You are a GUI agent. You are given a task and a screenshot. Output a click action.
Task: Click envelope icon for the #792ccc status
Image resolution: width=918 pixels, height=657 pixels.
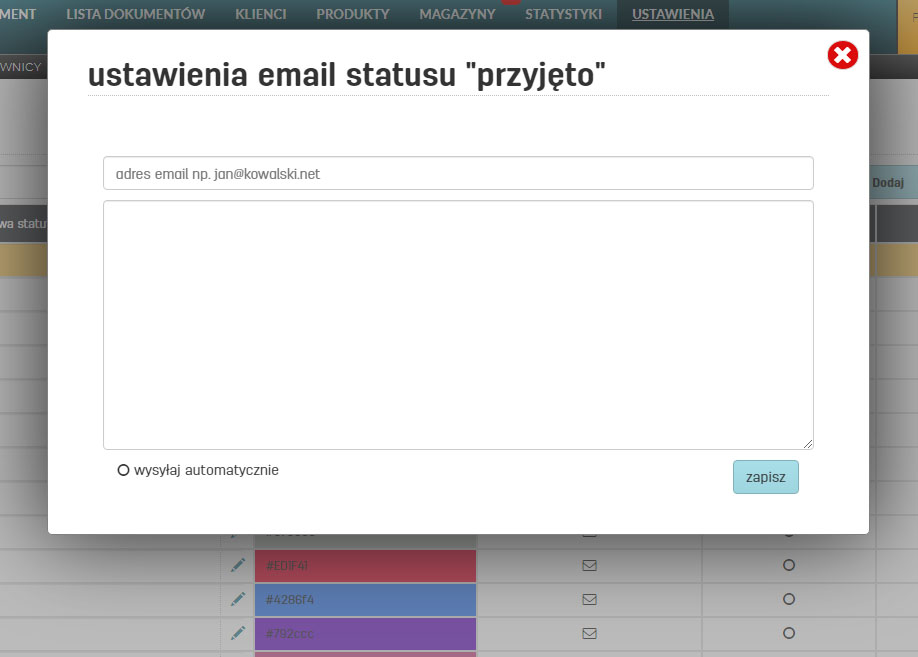pyautogui.click(x=589, y=633)
